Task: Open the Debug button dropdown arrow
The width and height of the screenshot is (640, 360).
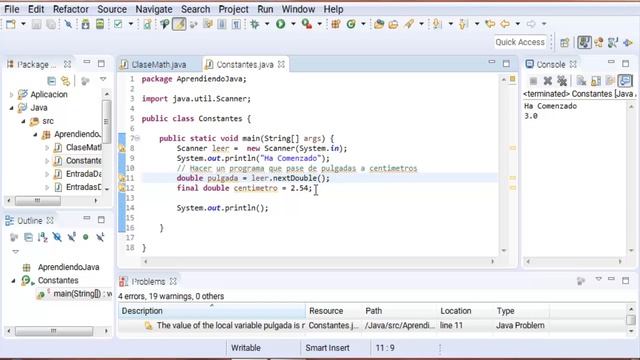Action: pyautogui.click(x=267, y=24)
